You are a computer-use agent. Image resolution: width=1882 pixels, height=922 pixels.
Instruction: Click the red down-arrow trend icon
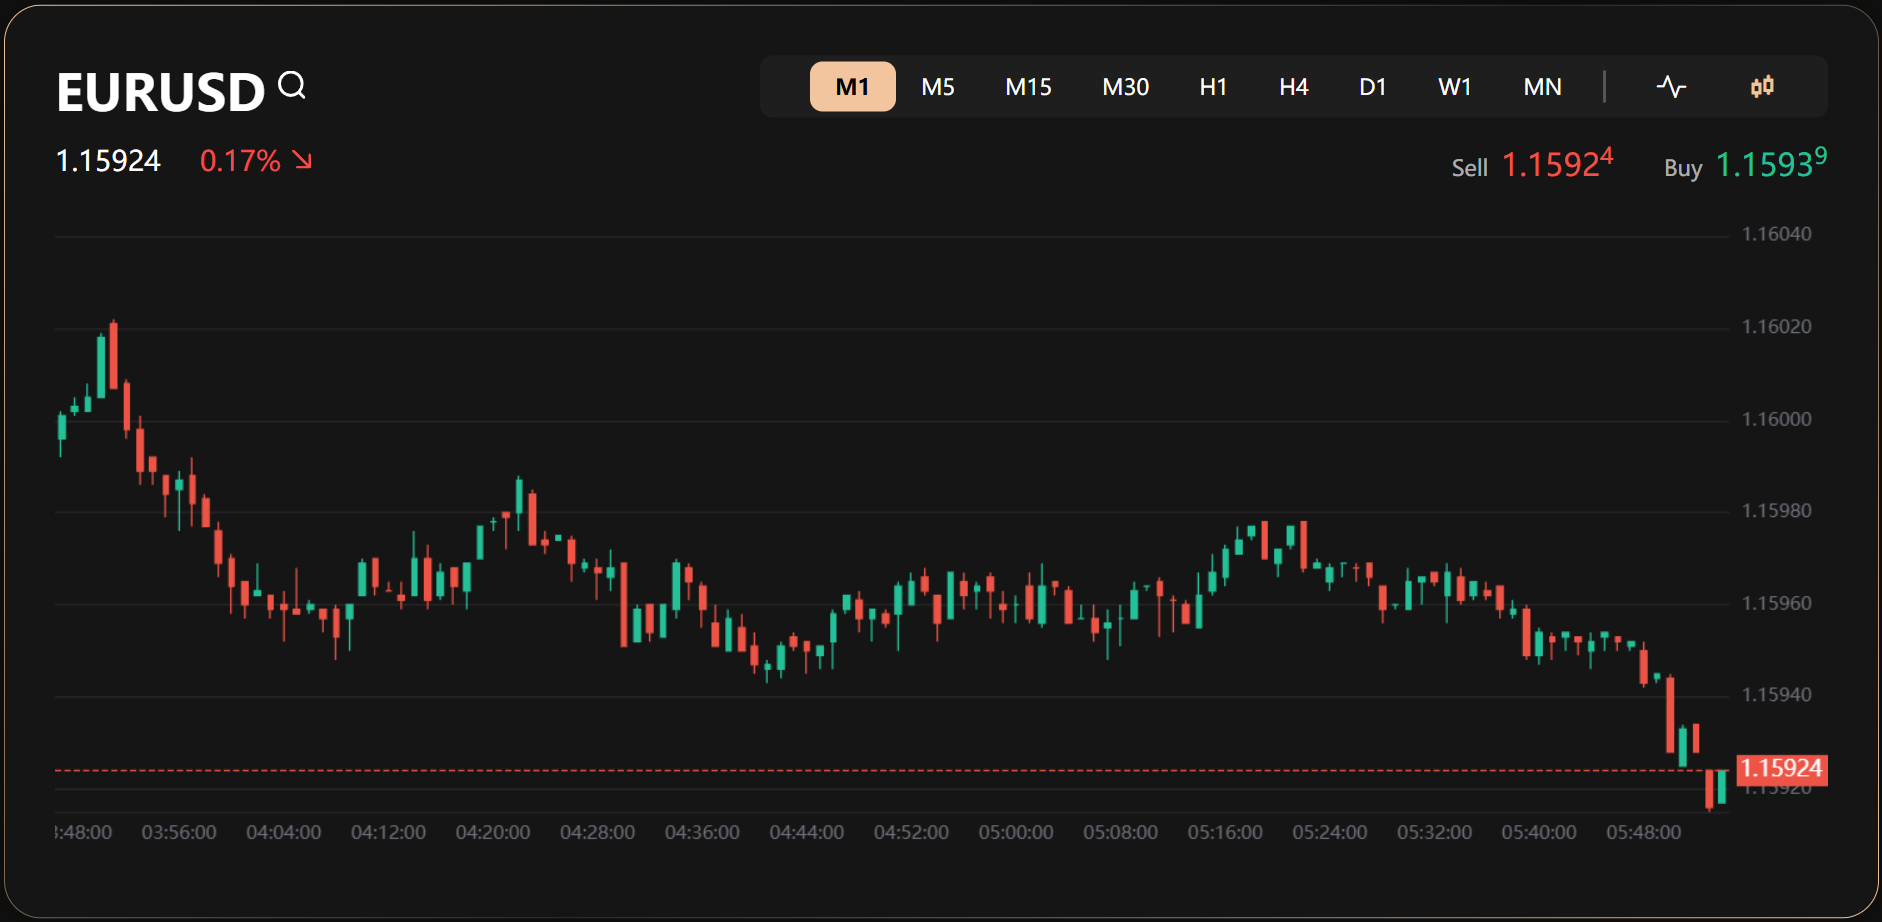pyautogui.click(x=302, y=160)
